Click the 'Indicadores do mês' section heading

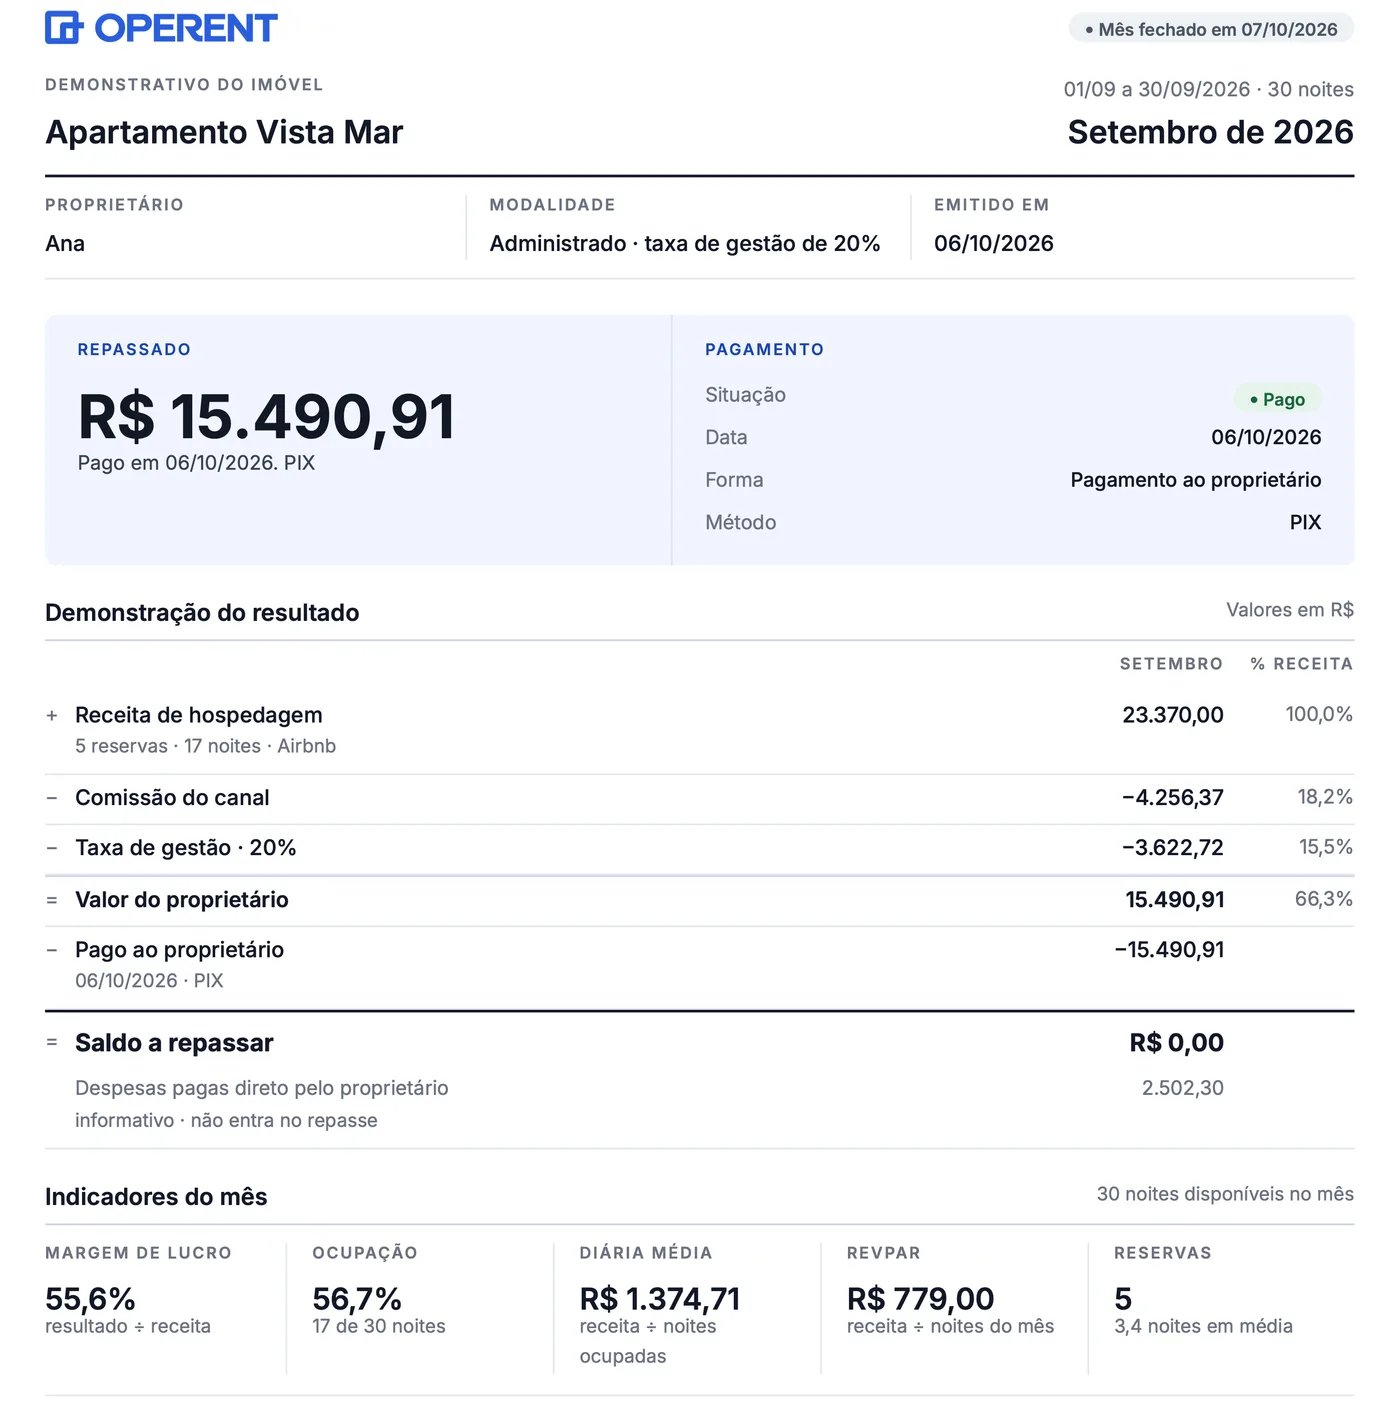click(x=156, y=1197)
